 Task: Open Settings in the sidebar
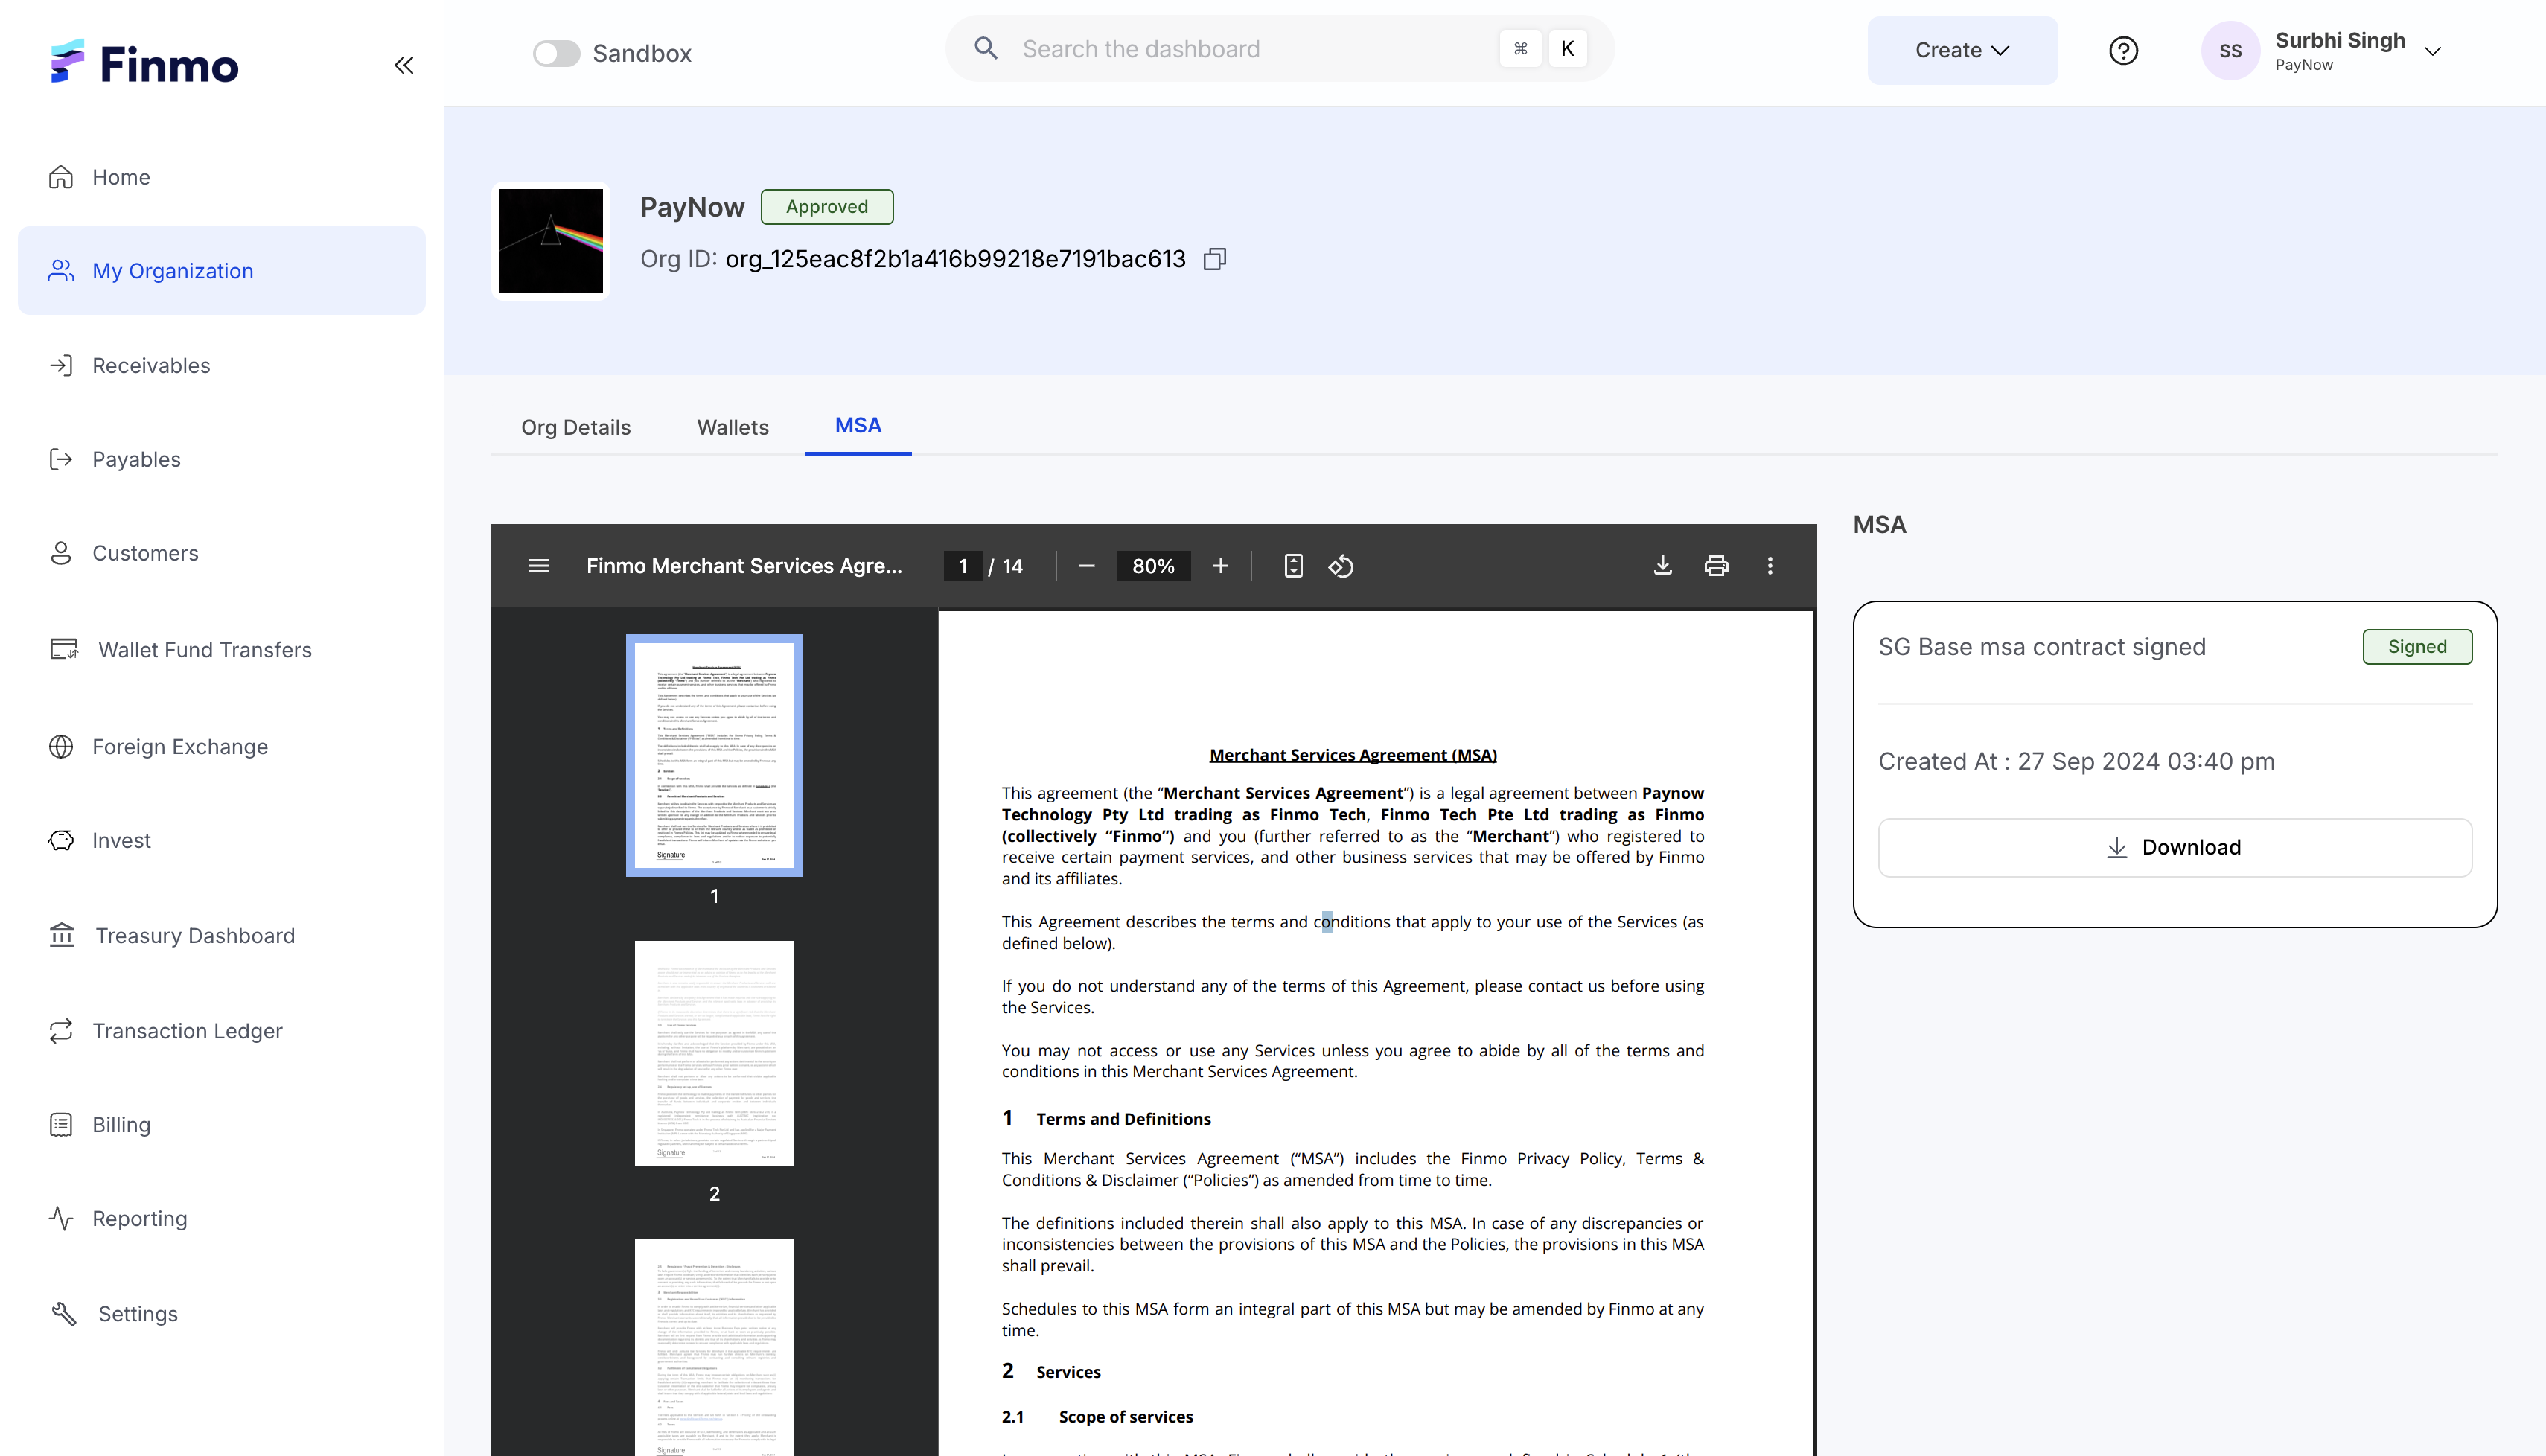click(x=221, y=1314)
